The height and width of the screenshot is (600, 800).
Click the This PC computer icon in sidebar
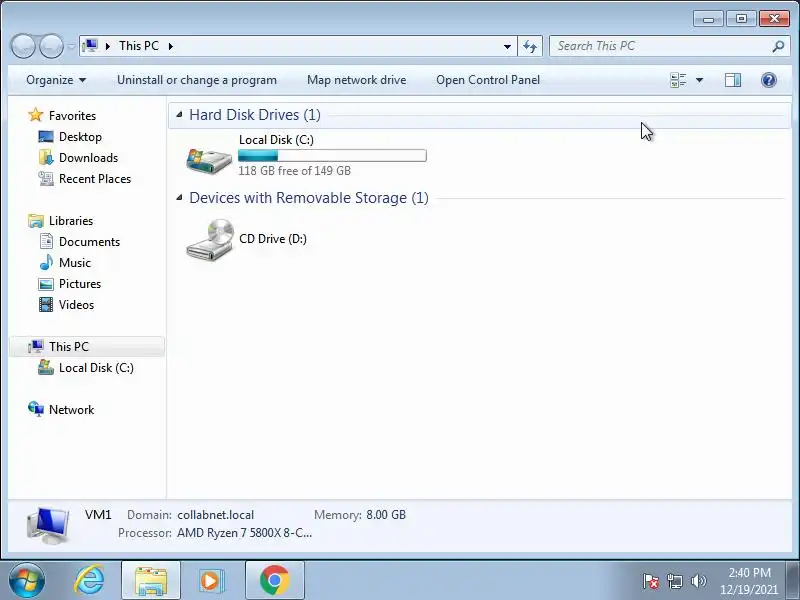pyautogui.click(x=36, y=346)
